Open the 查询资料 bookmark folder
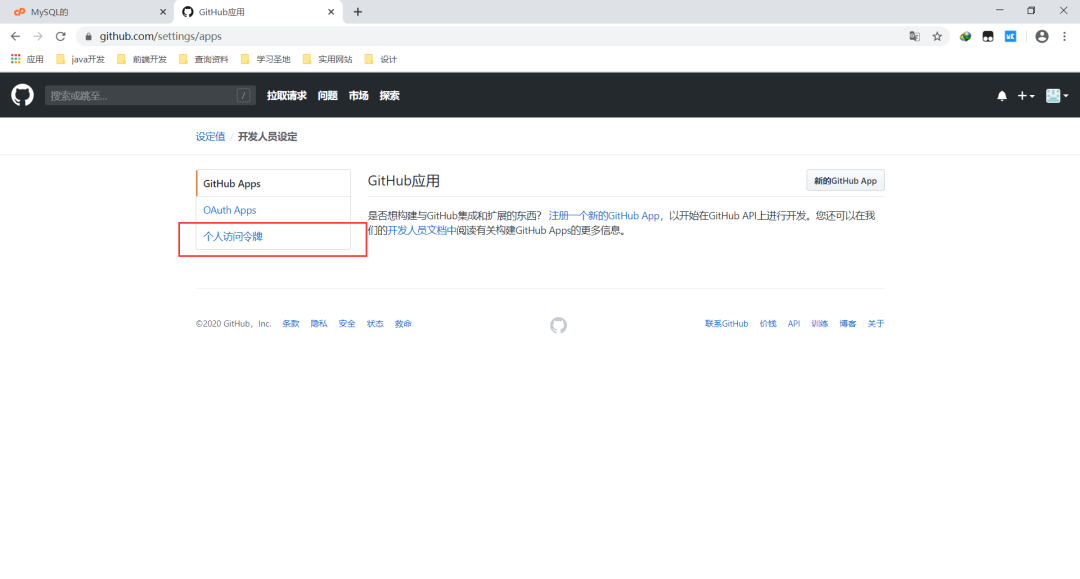 (204, 59)
